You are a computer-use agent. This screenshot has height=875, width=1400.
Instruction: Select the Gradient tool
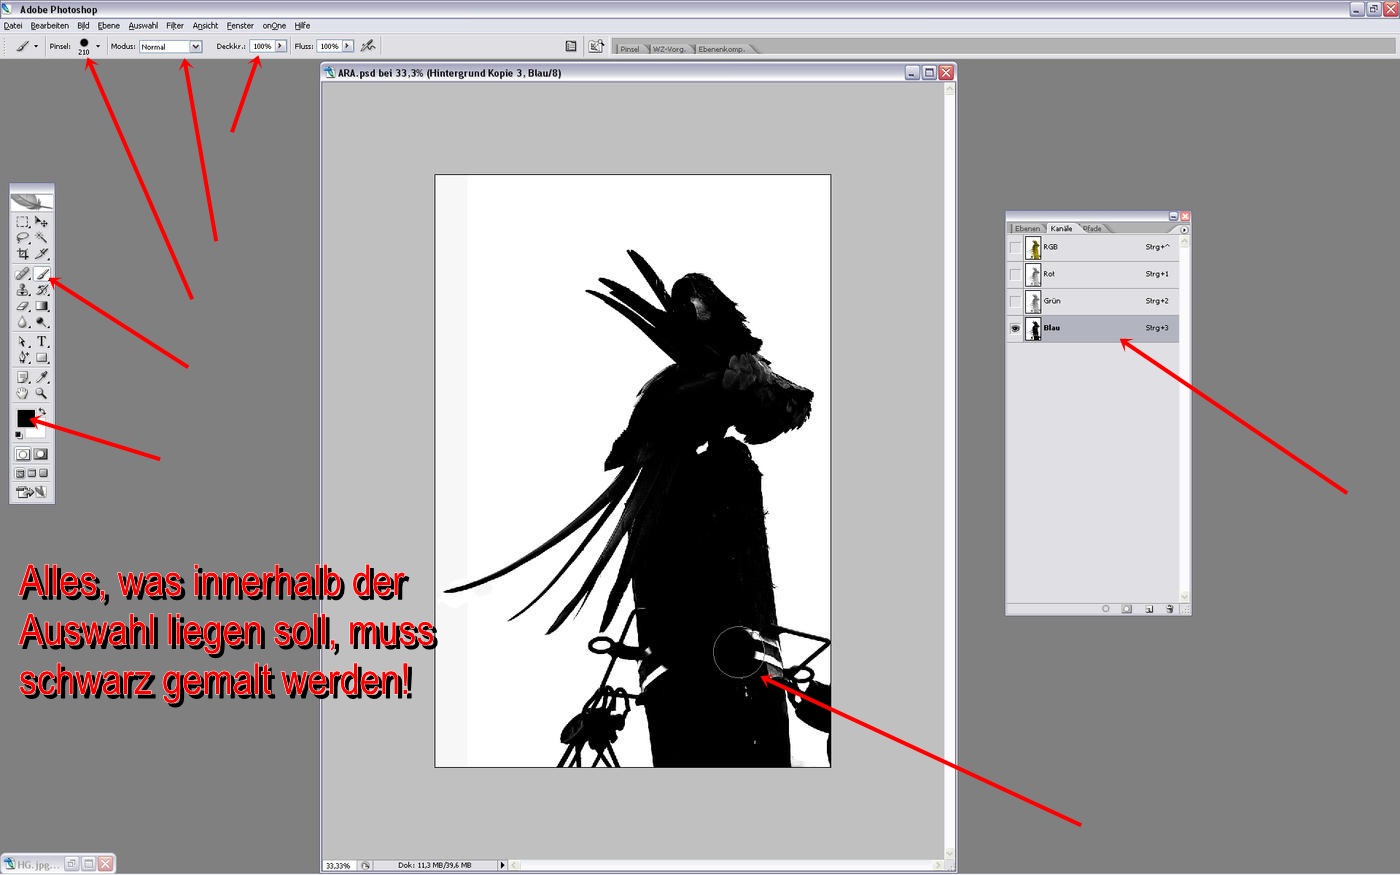click(41, 305)
